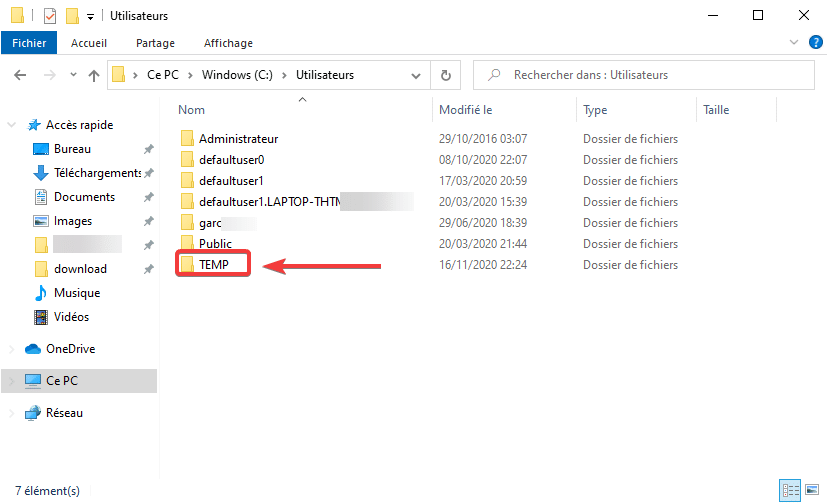This screenshot has height=503, width=828.
Task: Switch to large icons view button
Action: [x=812, y=491]
